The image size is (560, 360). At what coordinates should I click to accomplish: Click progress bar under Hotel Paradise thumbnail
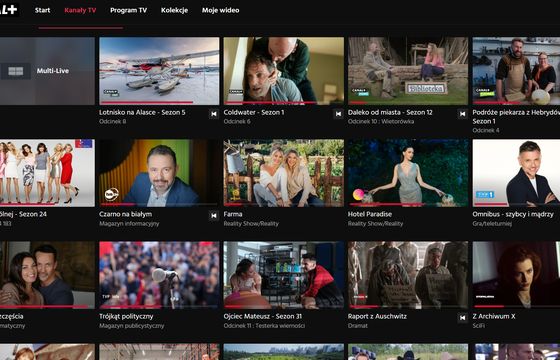(408, 205)
